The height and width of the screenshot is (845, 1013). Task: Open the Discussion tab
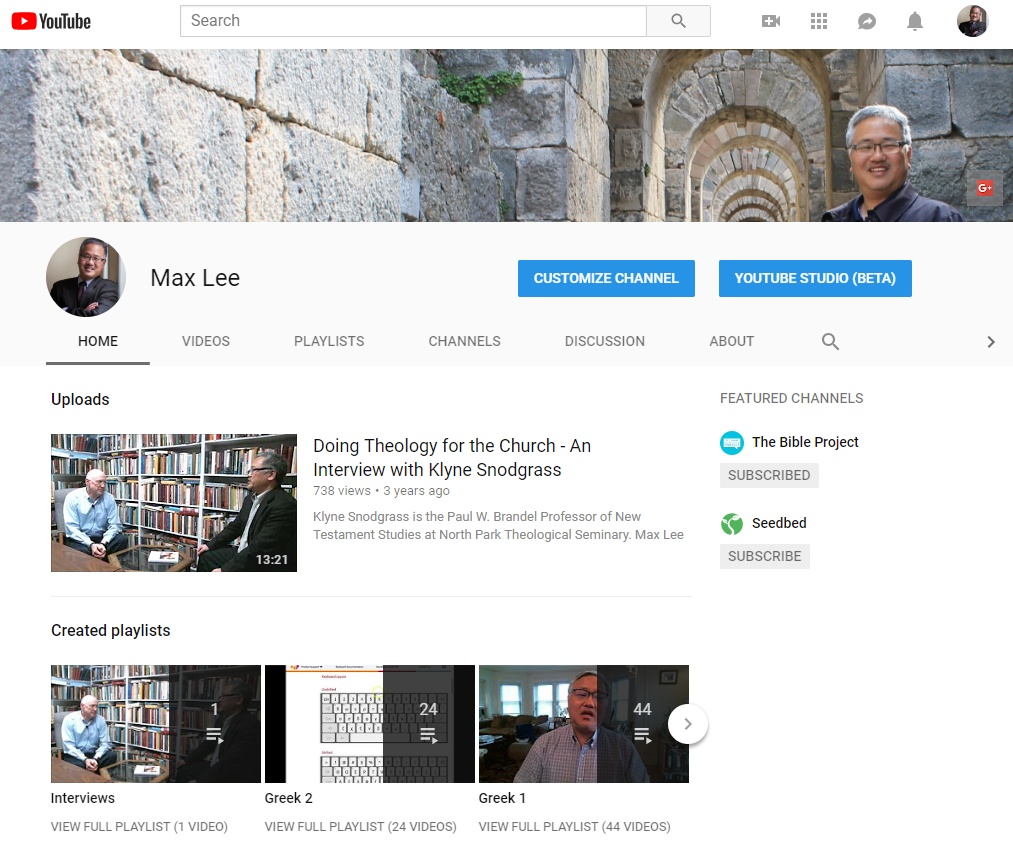pos(604,341)
